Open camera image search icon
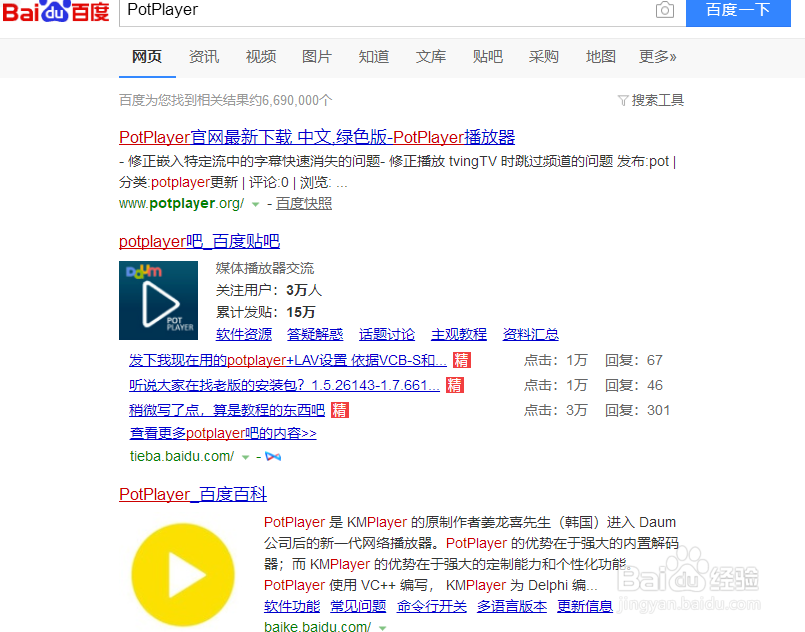805x632 pixels. coord(664,10)
